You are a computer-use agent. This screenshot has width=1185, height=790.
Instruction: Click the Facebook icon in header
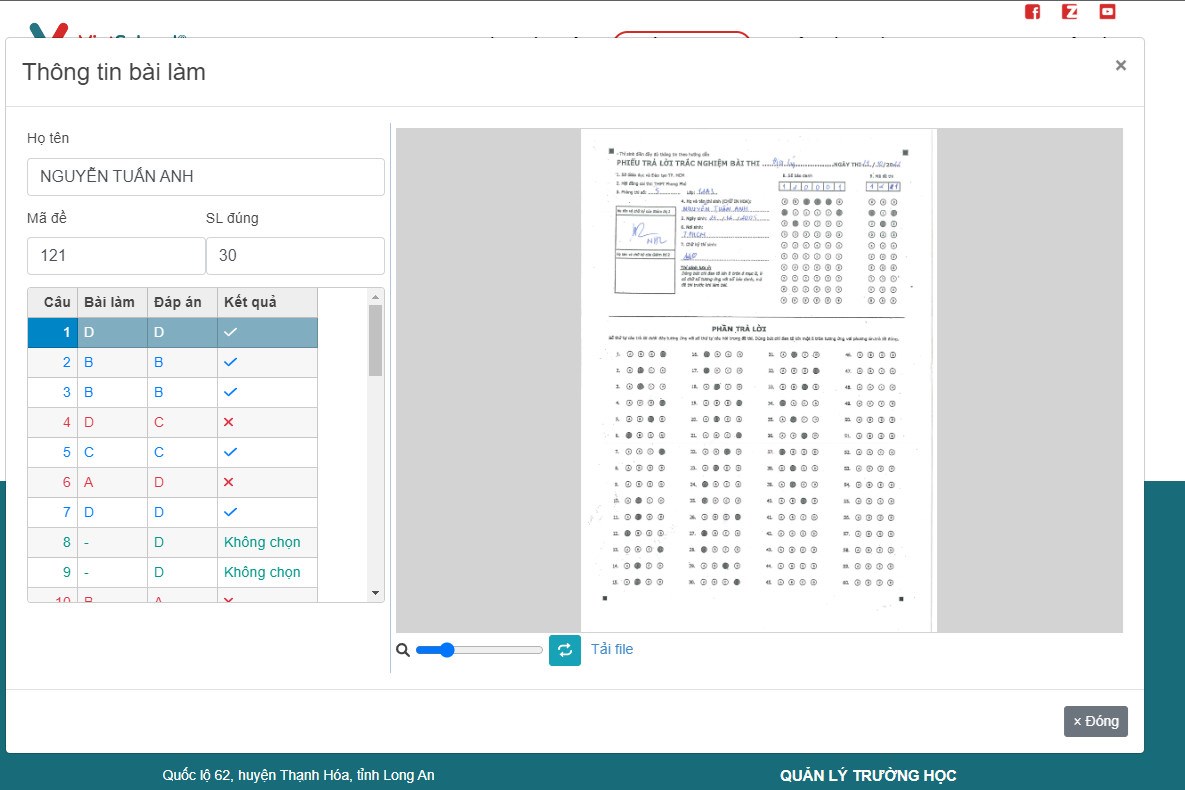1033,12
